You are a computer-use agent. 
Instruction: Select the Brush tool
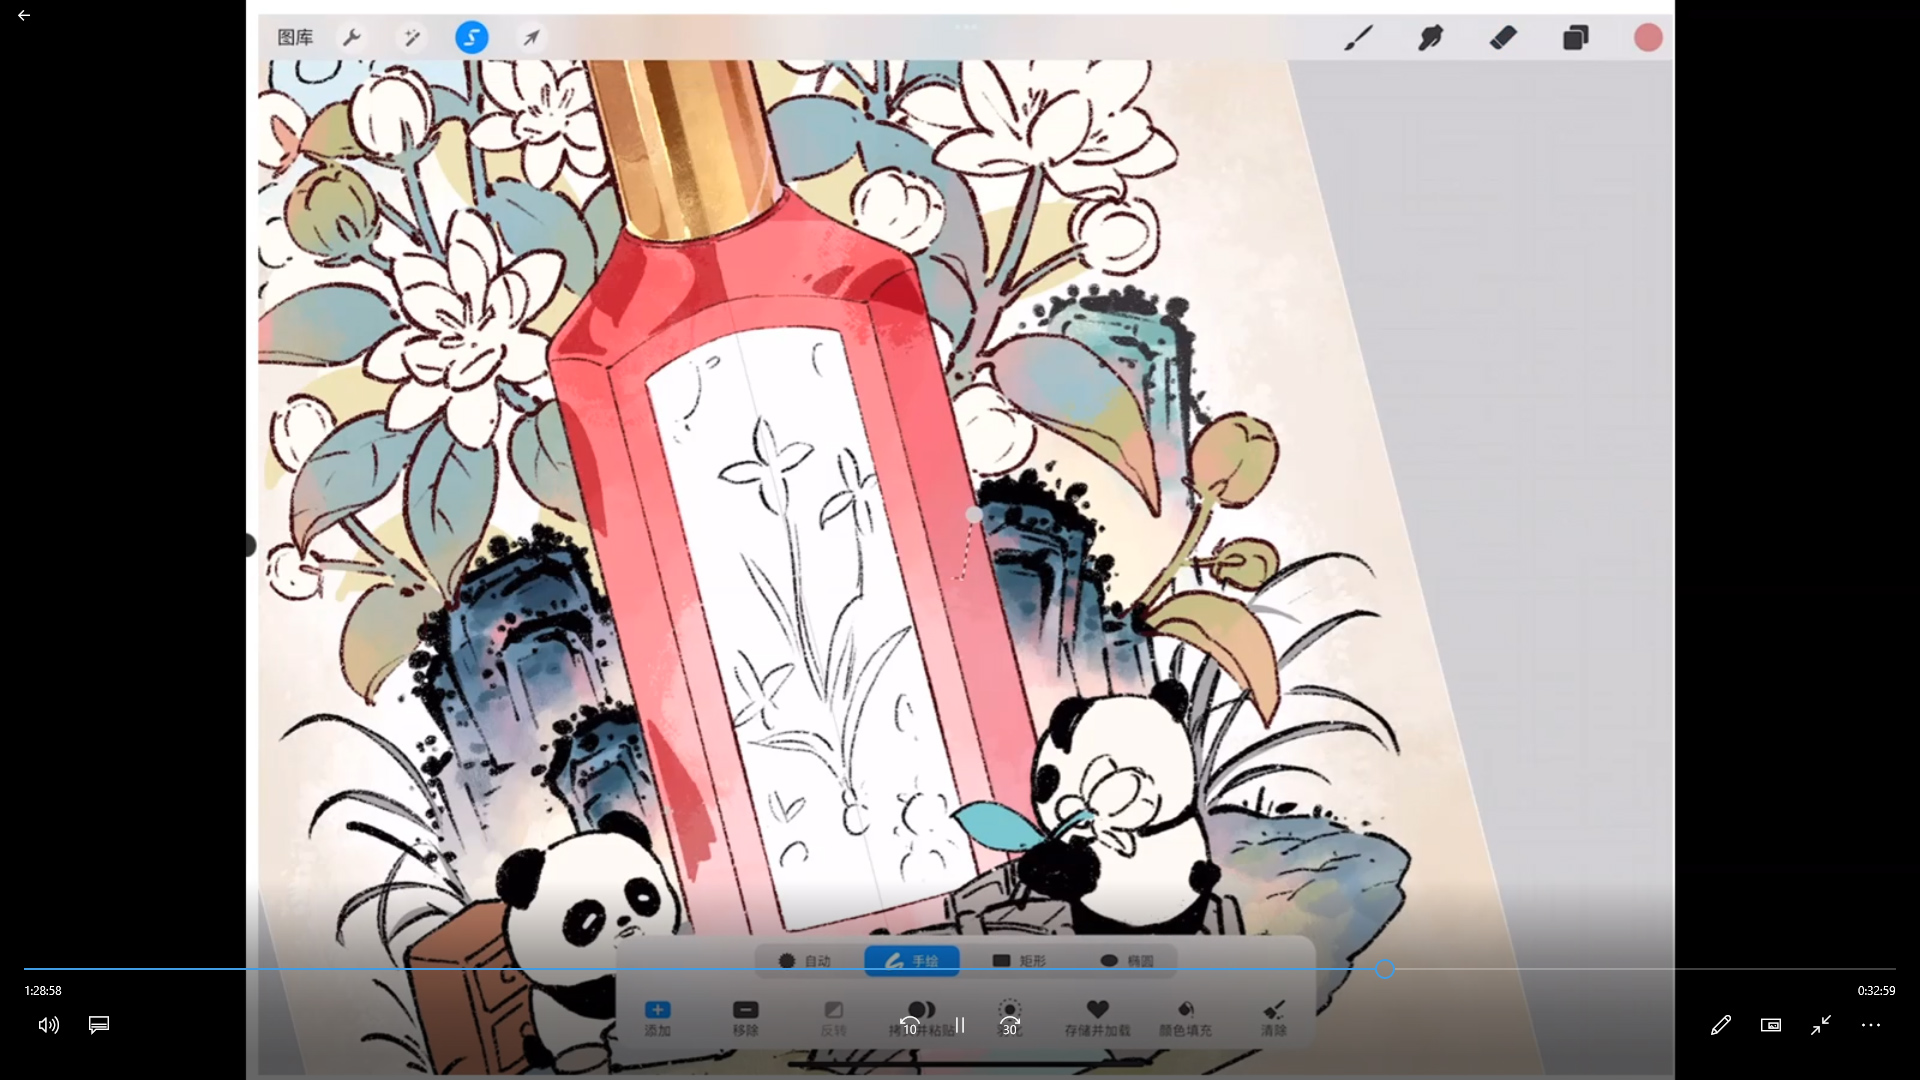pyautogui.click(x=1358, y=38)
